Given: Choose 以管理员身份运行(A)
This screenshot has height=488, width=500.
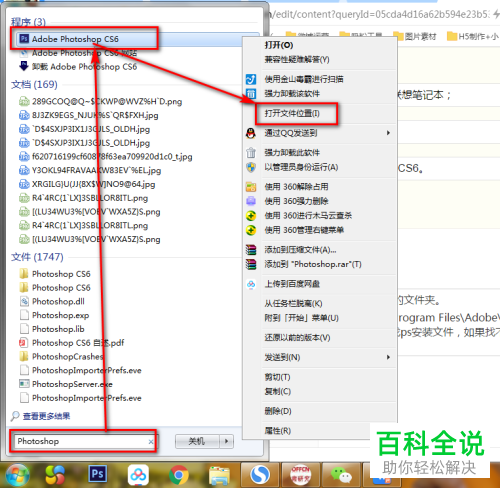Looking at the screenshot, I should 301,167.
